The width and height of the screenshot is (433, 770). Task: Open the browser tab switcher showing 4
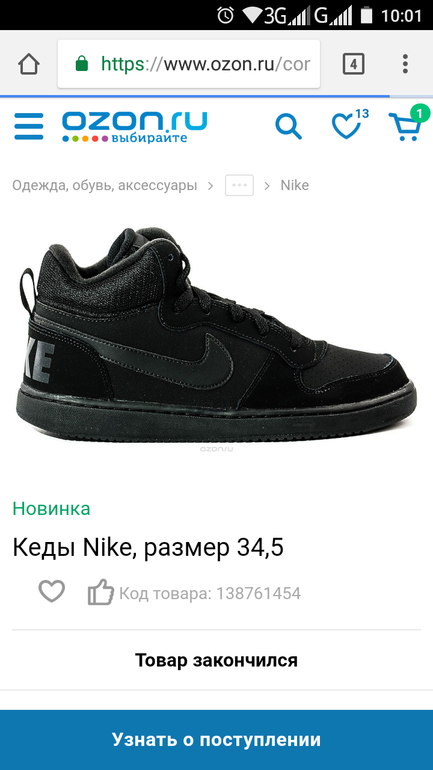353,64
